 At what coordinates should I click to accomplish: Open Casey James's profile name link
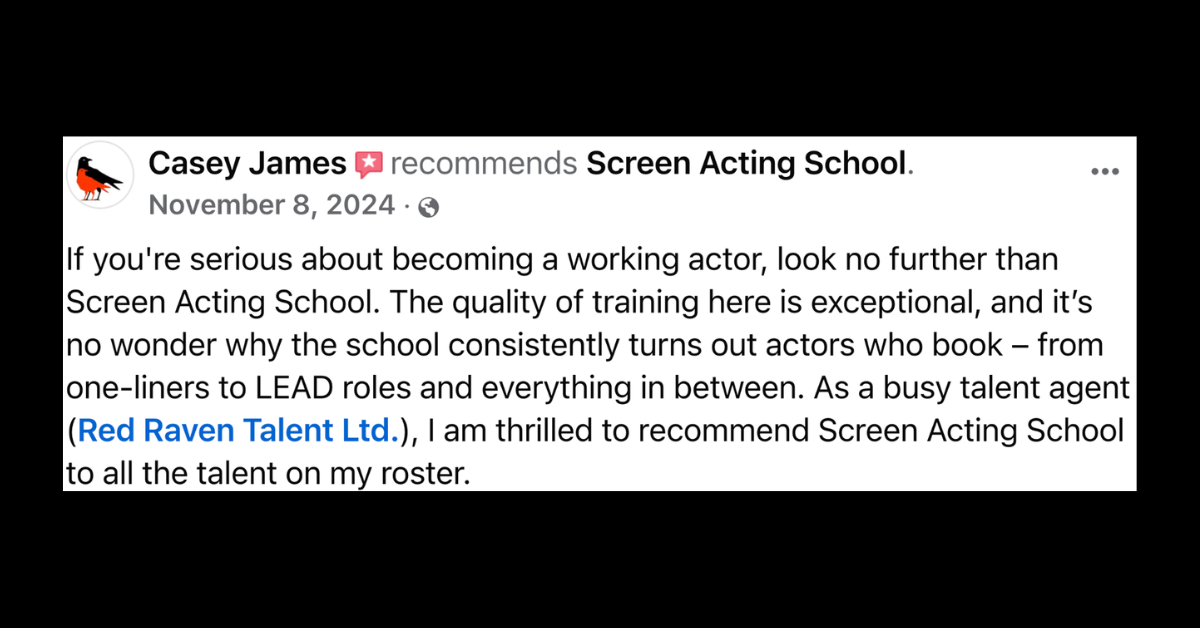(x=247, y=163)
